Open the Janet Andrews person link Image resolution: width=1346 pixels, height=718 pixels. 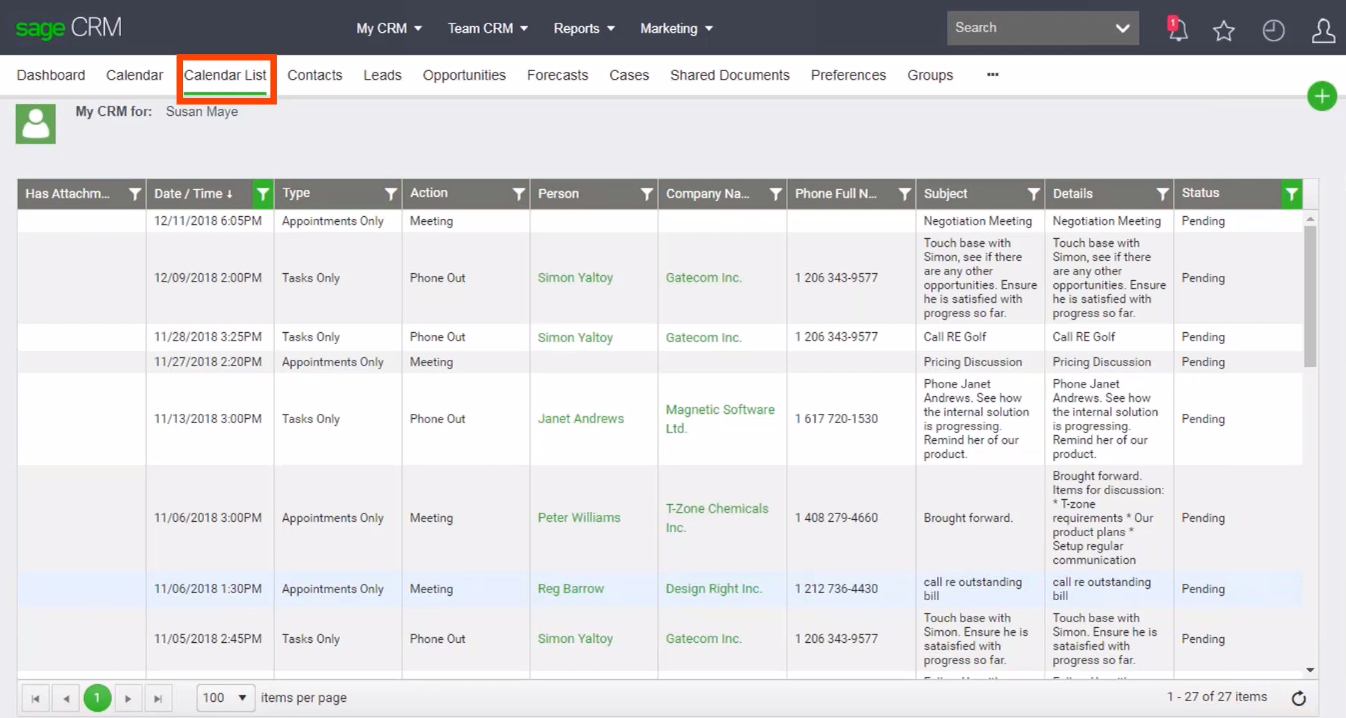580,419
